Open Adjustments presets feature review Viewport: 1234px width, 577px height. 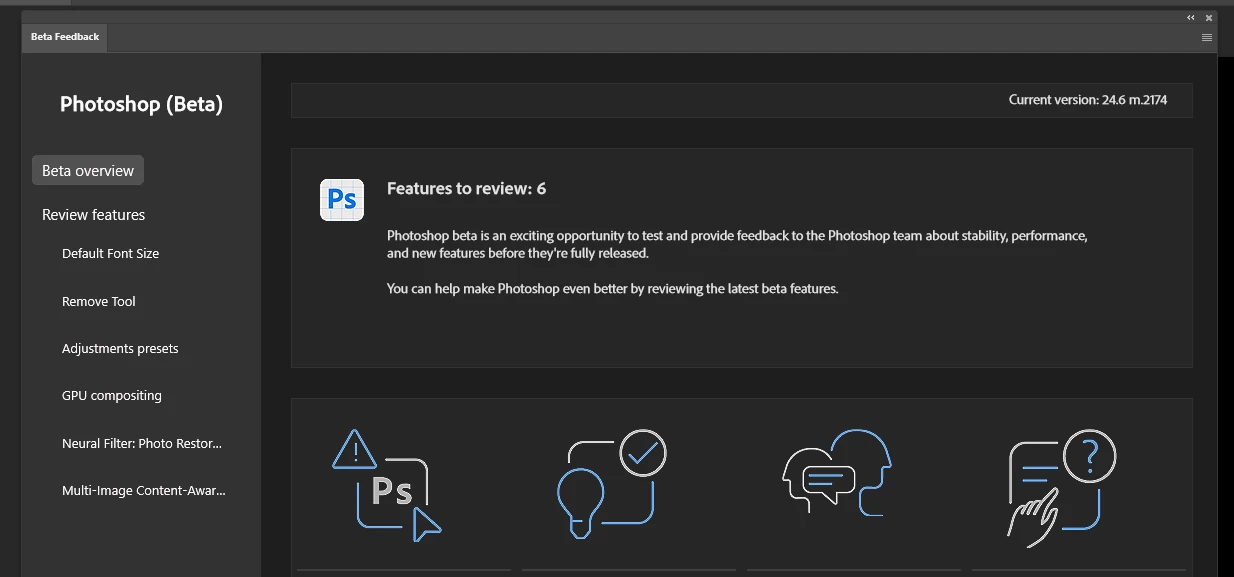click(x=120, y=348)
